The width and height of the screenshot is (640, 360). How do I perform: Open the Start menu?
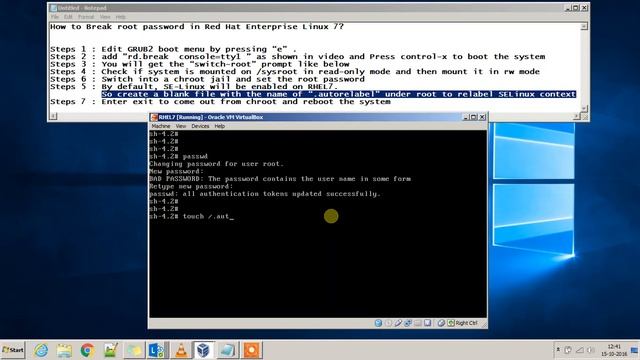[13, 350]
